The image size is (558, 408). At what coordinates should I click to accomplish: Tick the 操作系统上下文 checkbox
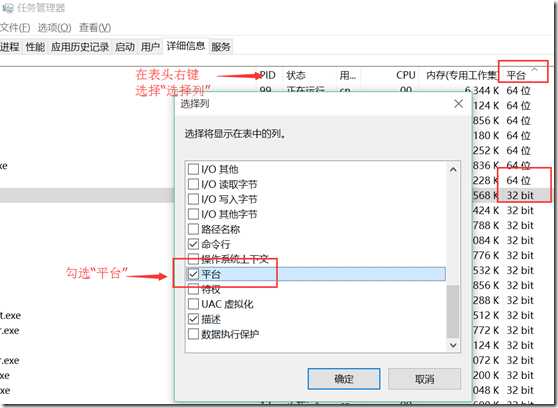coord(193,258)
